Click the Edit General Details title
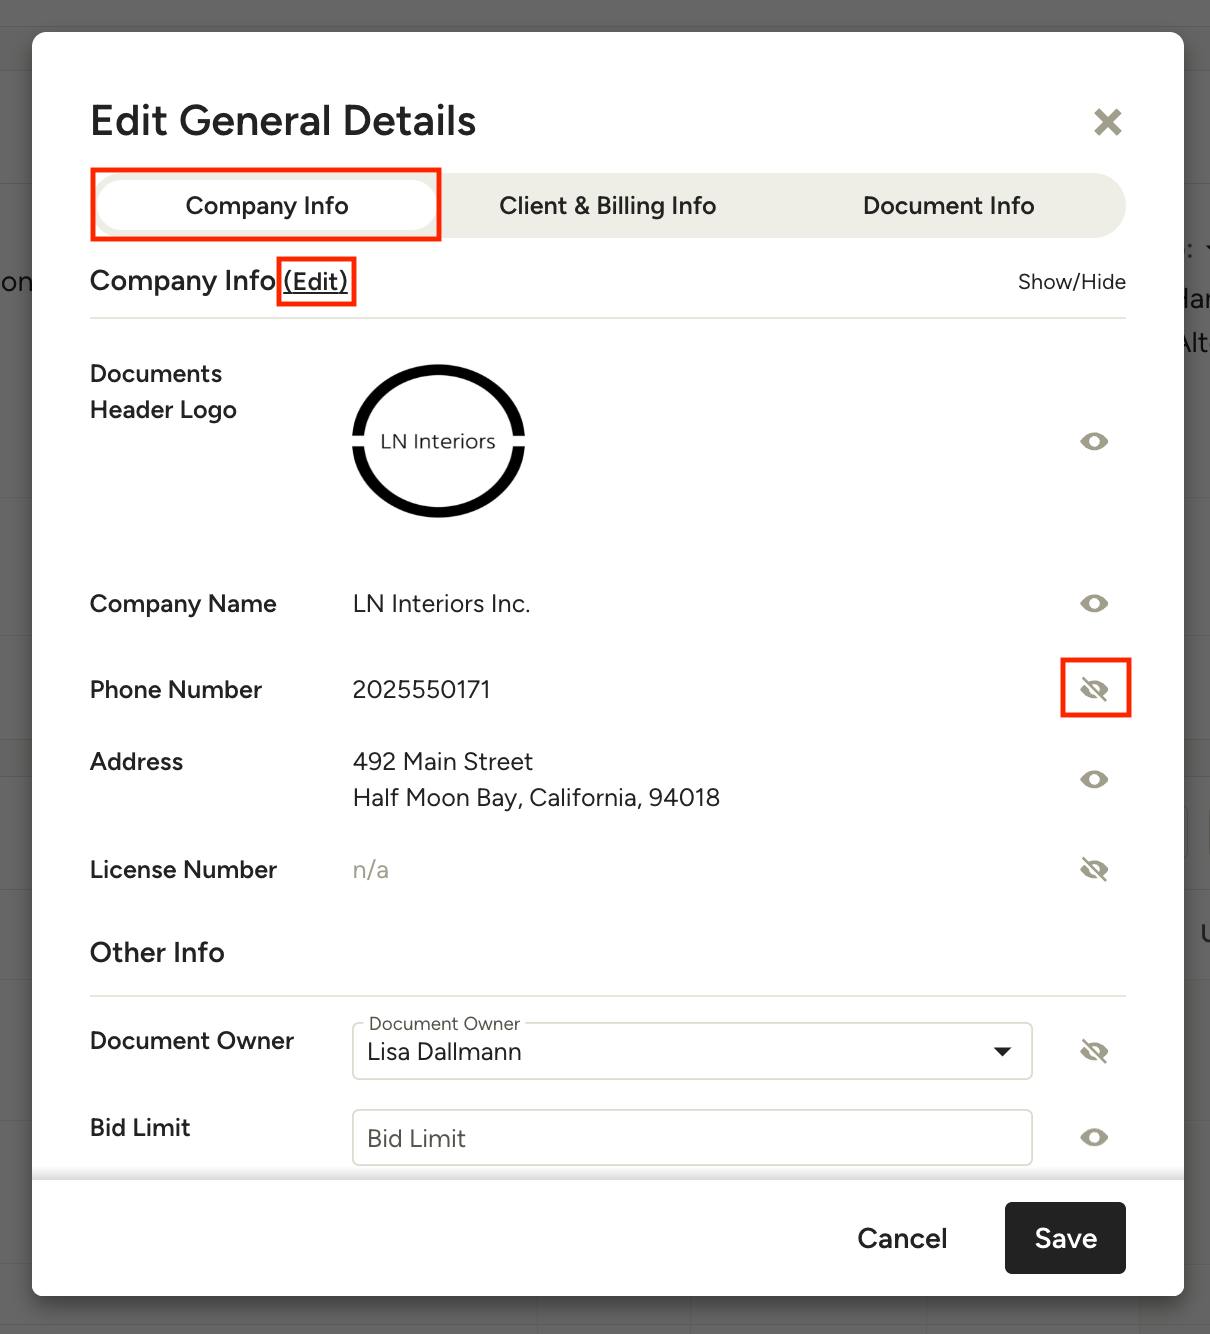 point(283,121)
